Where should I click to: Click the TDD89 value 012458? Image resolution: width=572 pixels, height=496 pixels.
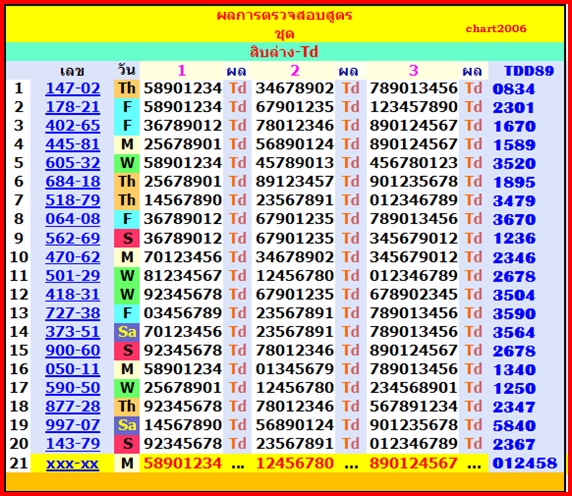tap(525, 463)
